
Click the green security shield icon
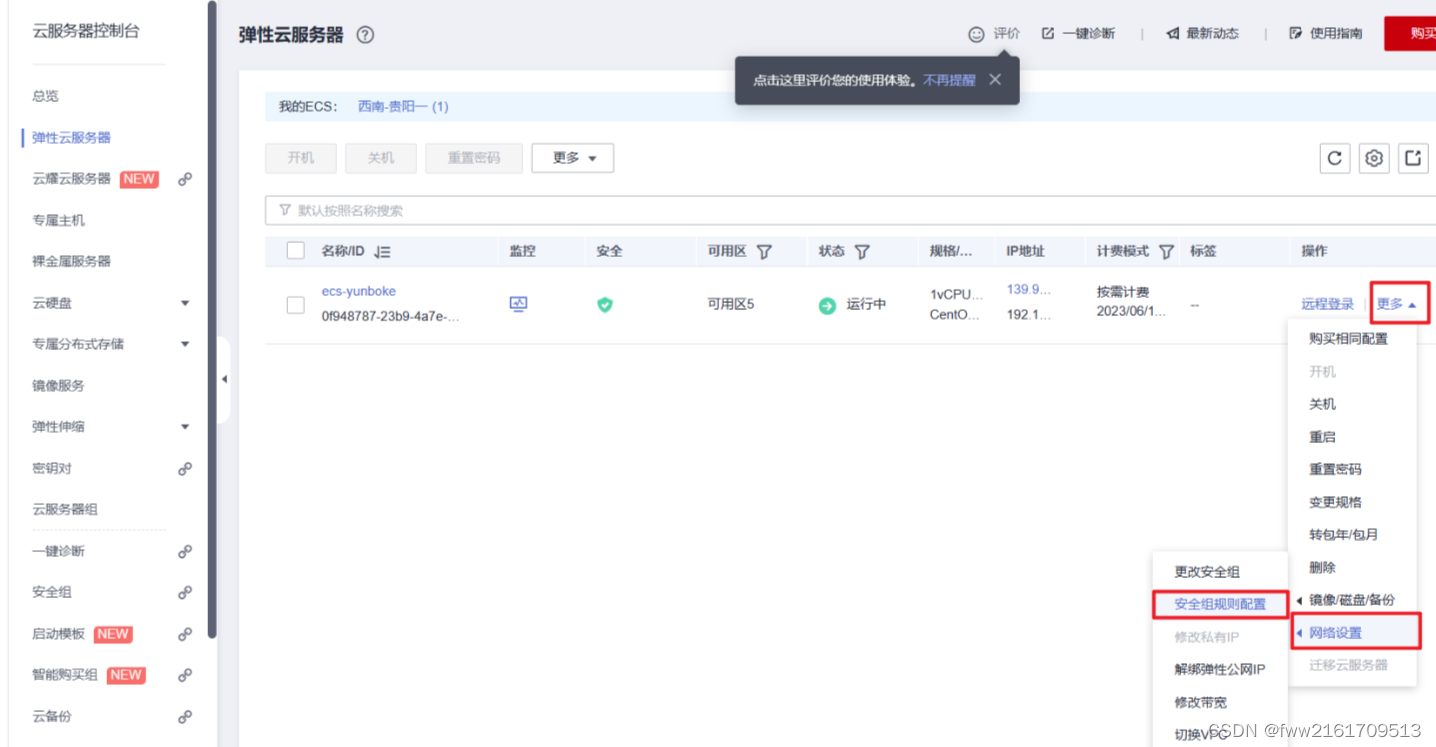click(604, 305)
